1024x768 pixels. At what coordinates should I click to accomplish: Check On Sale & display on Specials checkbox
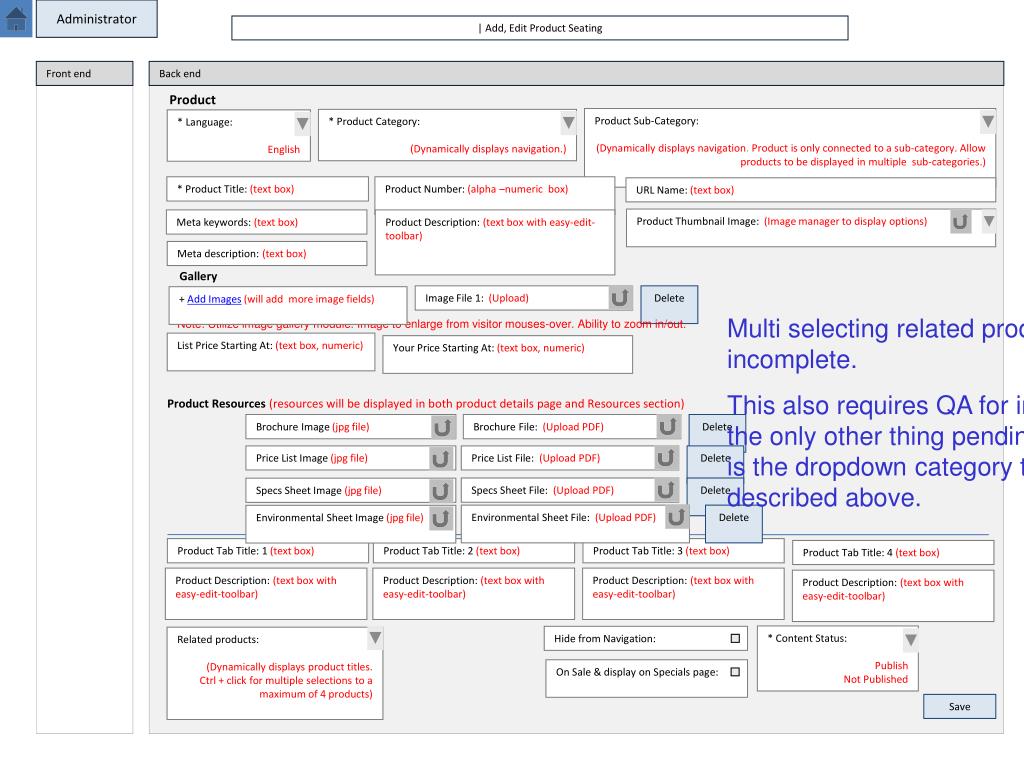point(735,672)
